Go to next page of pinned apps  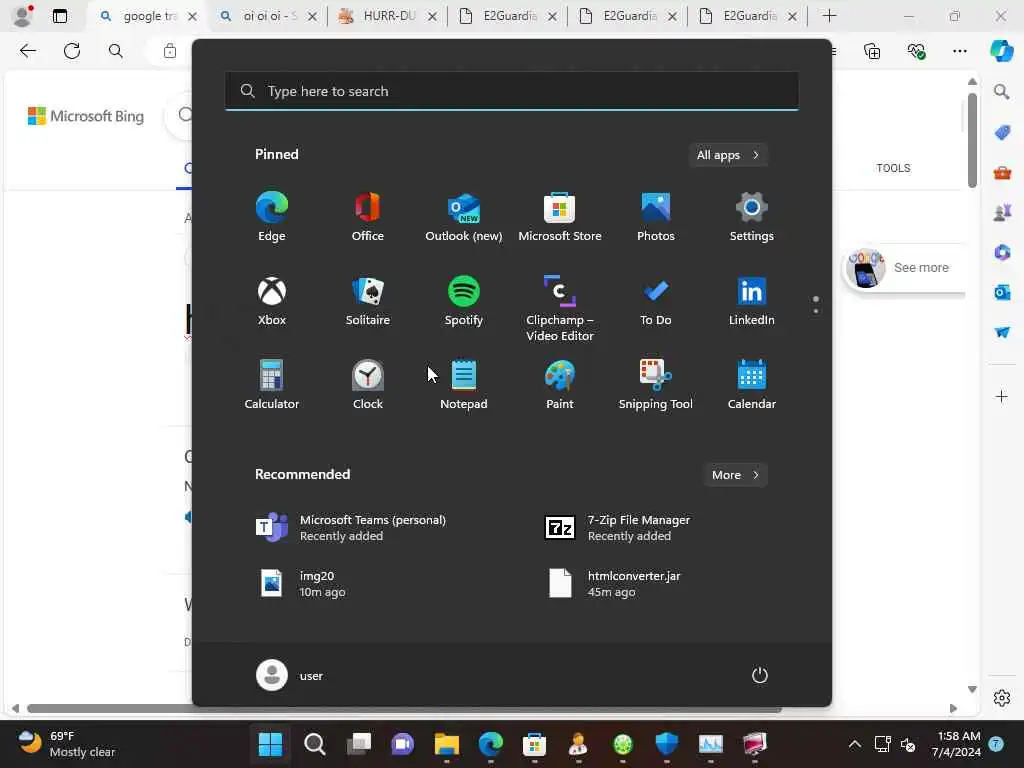pos(816,311)
